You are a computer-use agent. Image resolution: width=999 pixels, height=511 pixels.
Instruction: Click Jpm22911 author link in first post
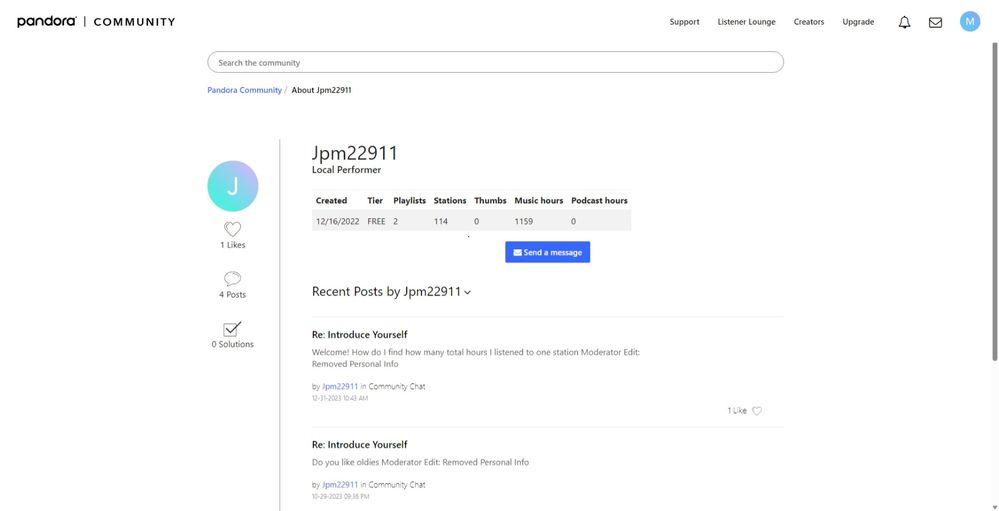click(x=340, y=387)
